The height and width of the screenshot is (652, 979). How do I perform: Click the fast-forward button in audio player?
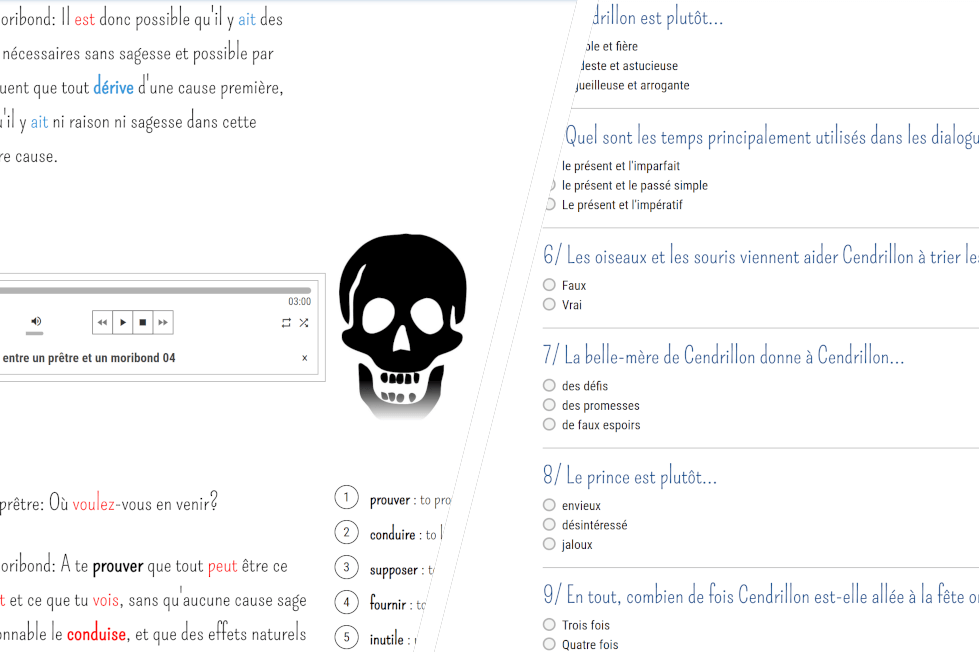coord(163,322)
